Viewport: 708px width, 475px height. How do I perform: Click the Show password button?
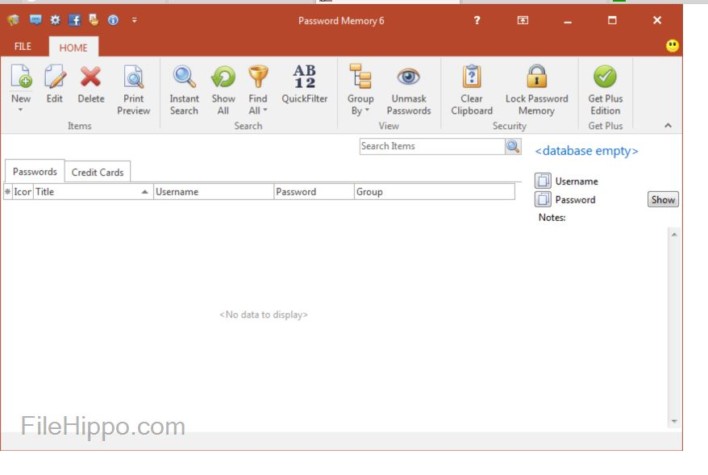[663, 200]
